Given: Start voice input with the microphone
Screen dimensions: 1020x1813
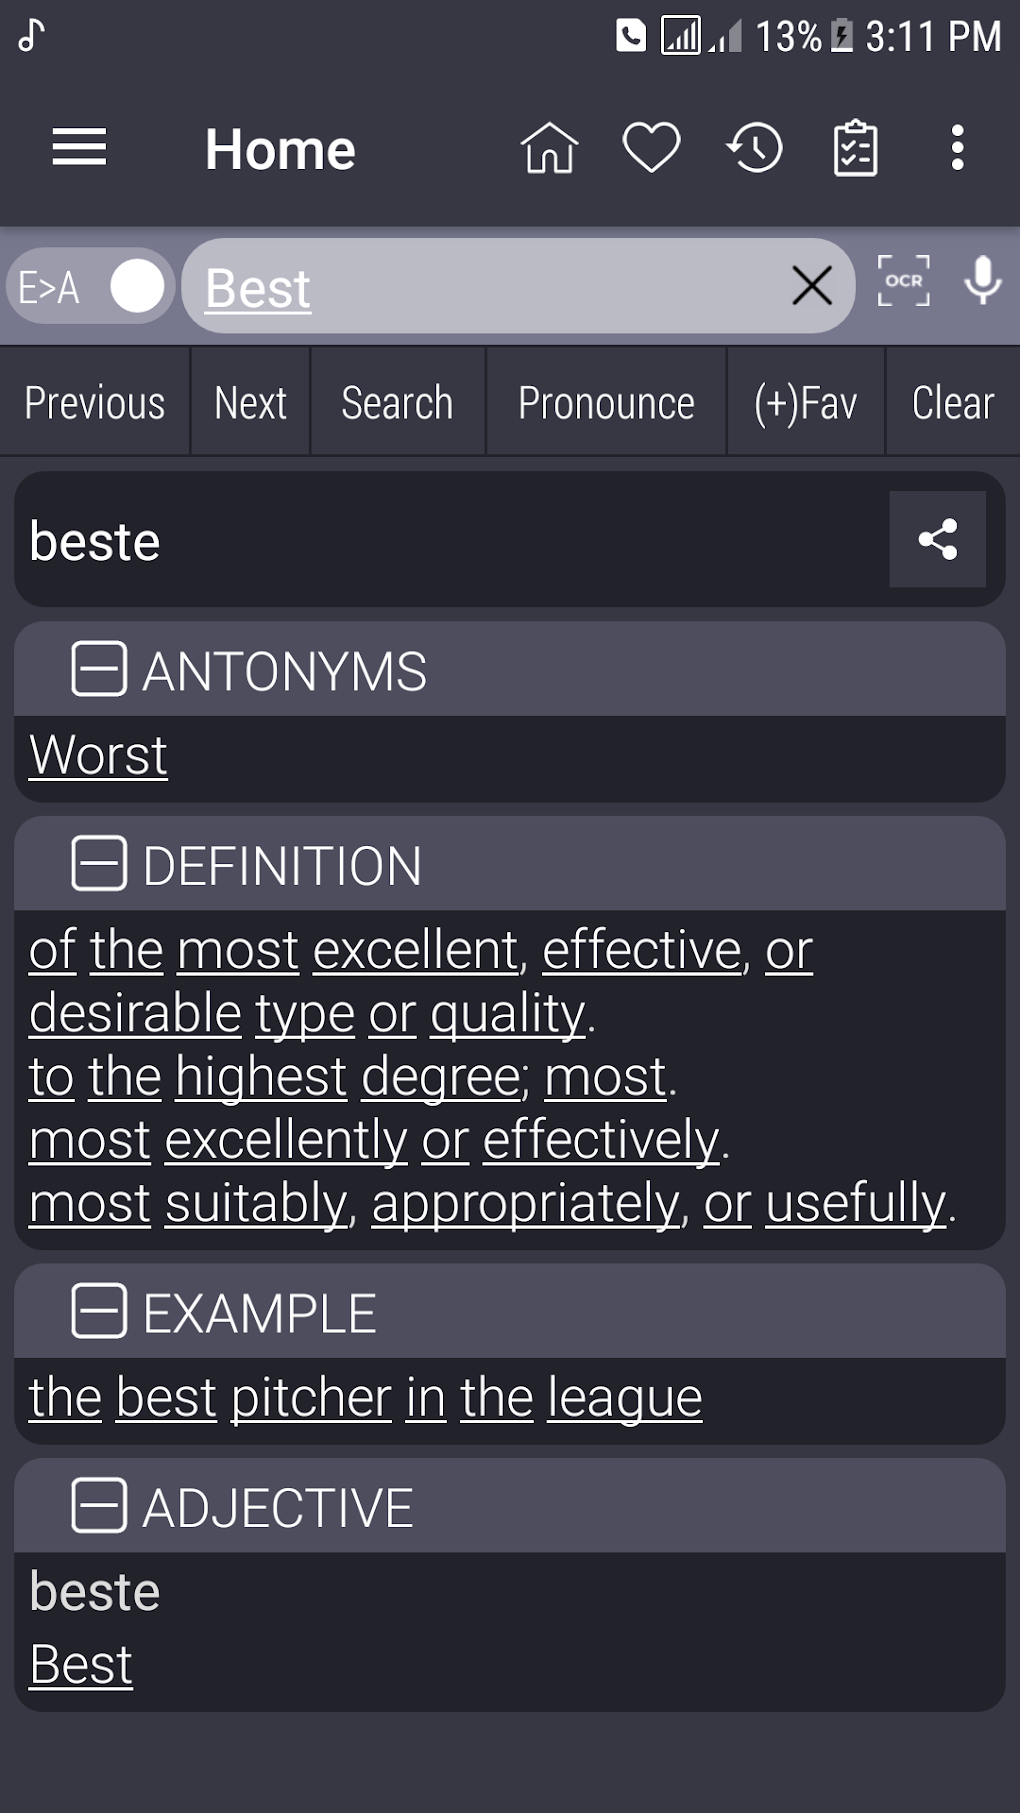Looking at the screenshot, I should point(983,281).
